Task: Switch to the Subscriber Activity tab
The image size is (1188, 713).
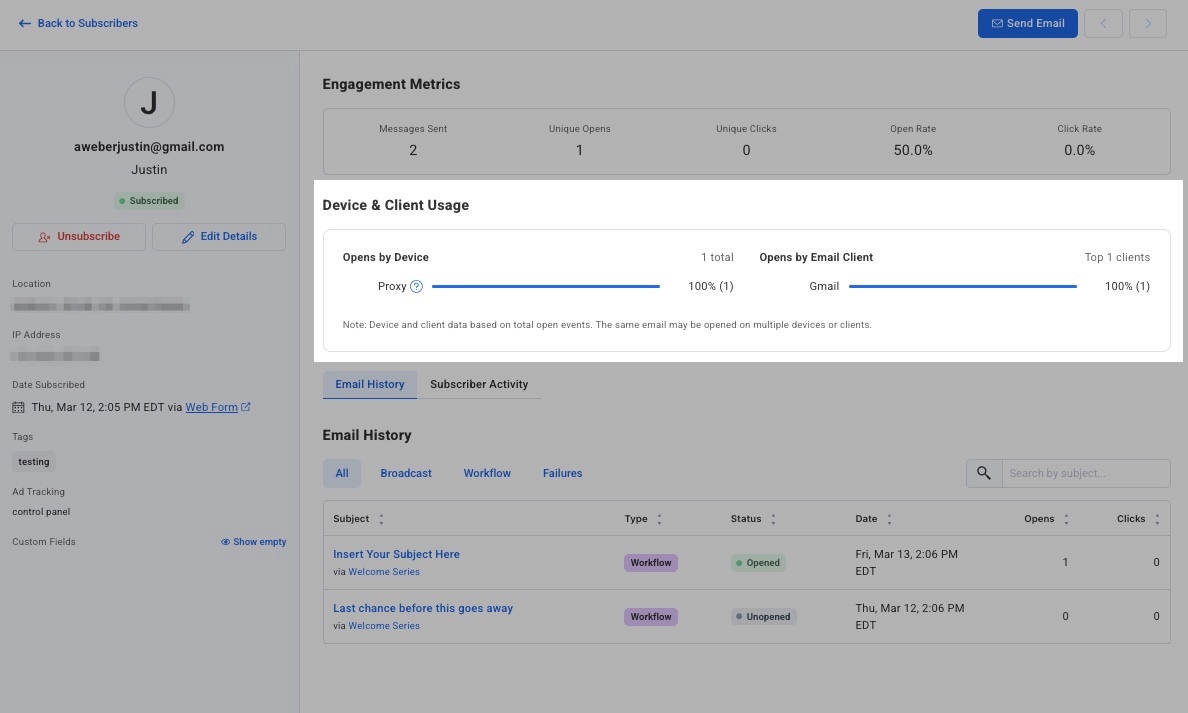Action: 479,384
